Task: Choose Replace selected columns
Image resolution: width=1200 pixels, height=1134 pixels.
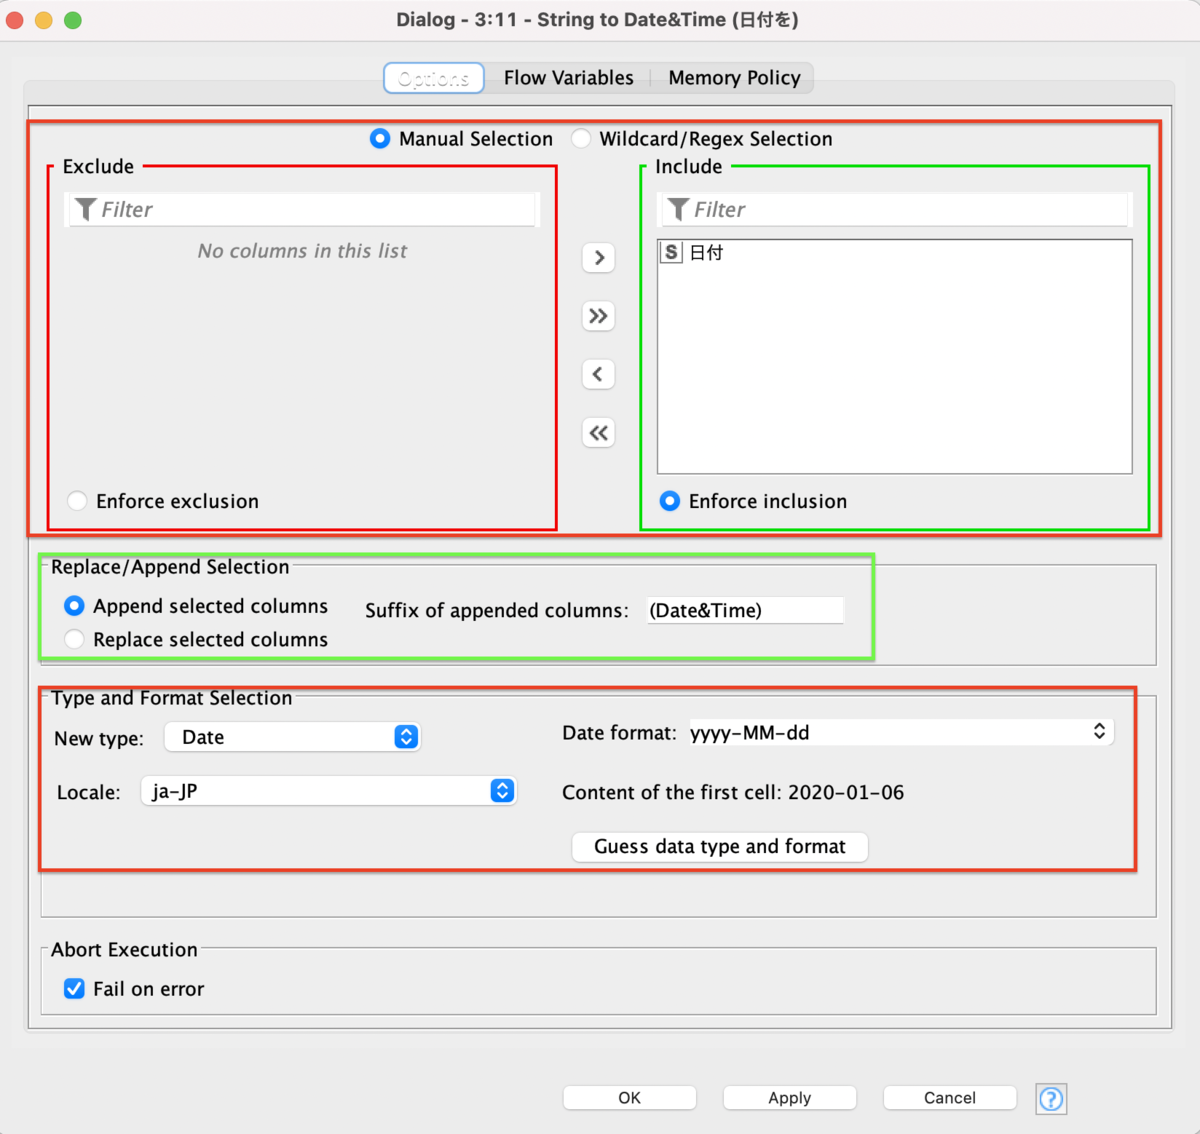Action: click(74, 639)
